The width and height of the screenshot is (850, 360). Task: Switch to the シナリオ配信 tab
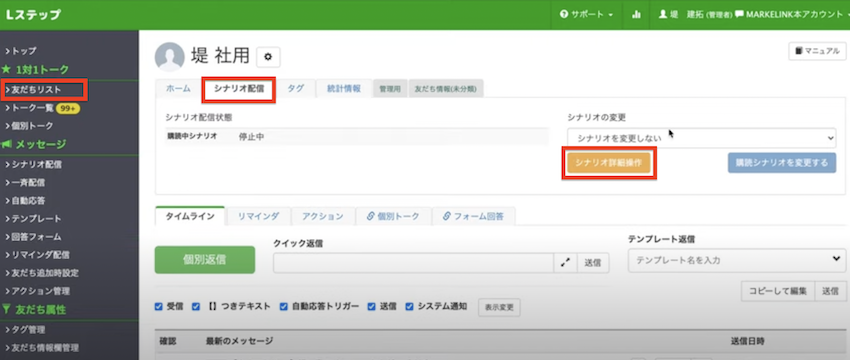click(239, 89)
